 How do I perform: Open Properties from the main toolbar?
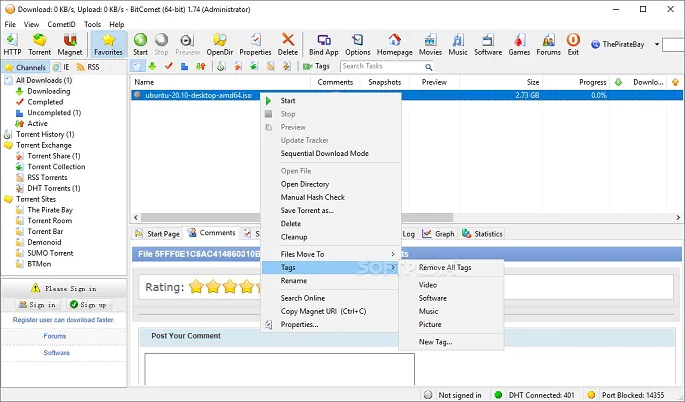click(255, 44)
